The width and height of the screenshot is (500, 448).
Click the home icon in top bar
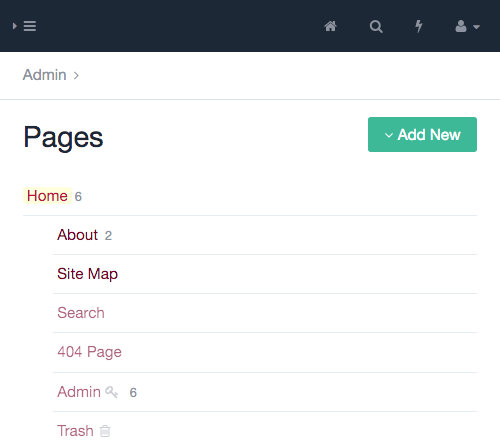point(330,26)
